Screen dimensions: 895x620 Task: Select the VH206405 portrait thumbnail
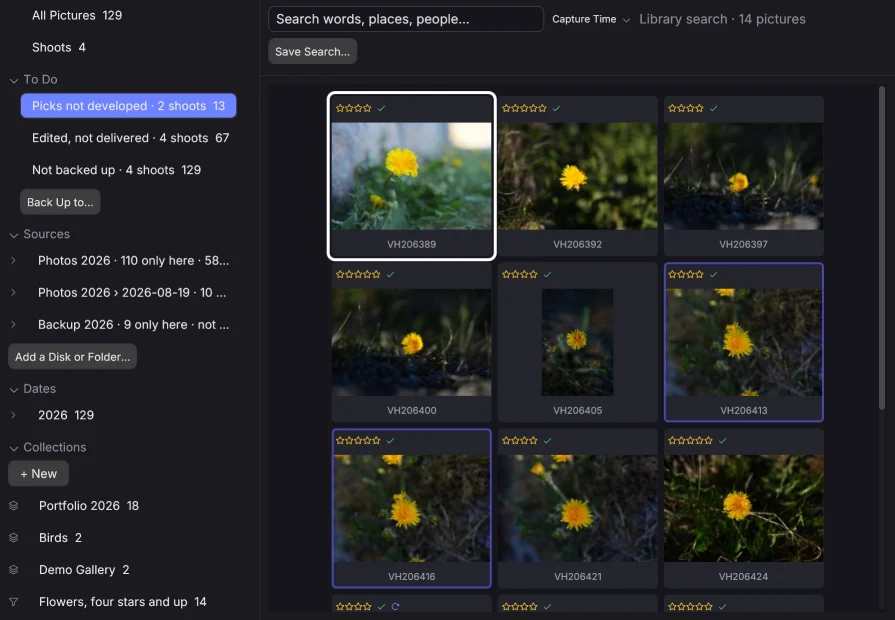coord(578,342)
